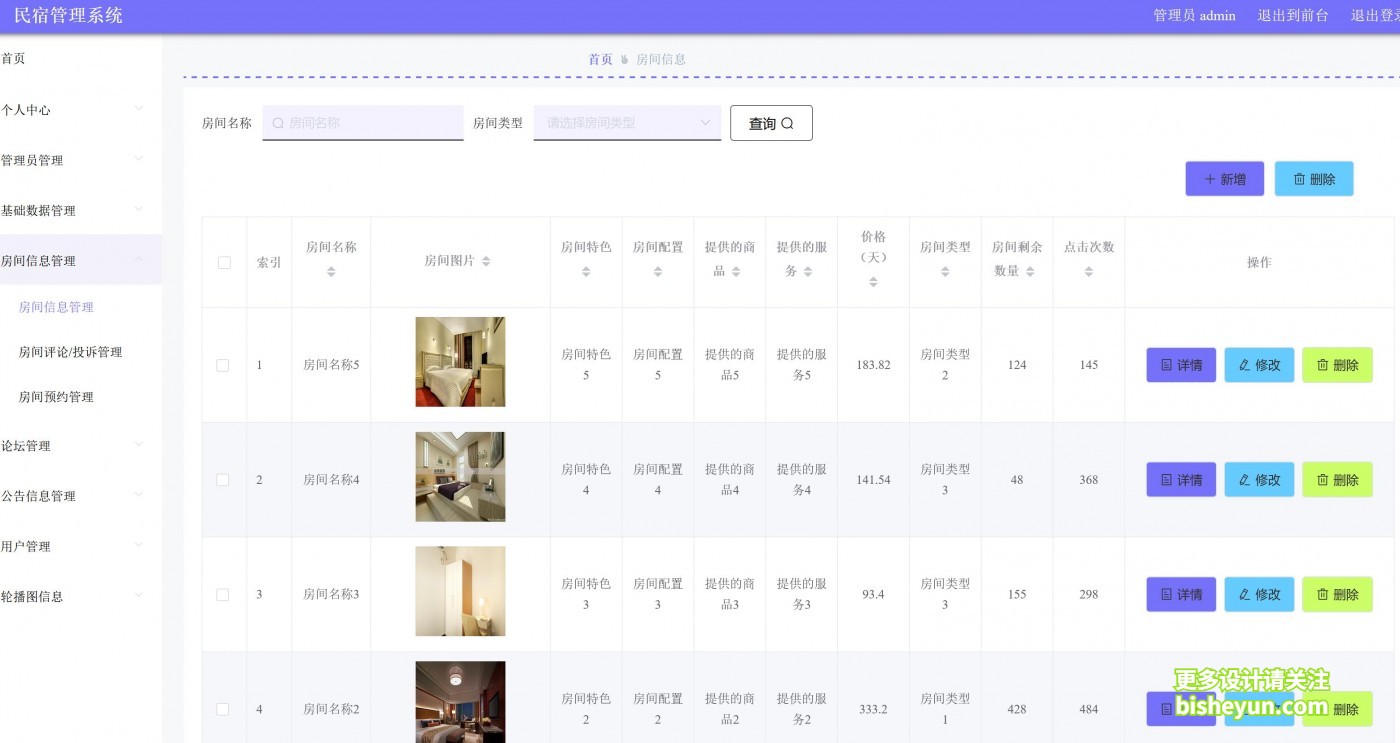Expand the 个人中心 sidebar menu

[70, 110]
